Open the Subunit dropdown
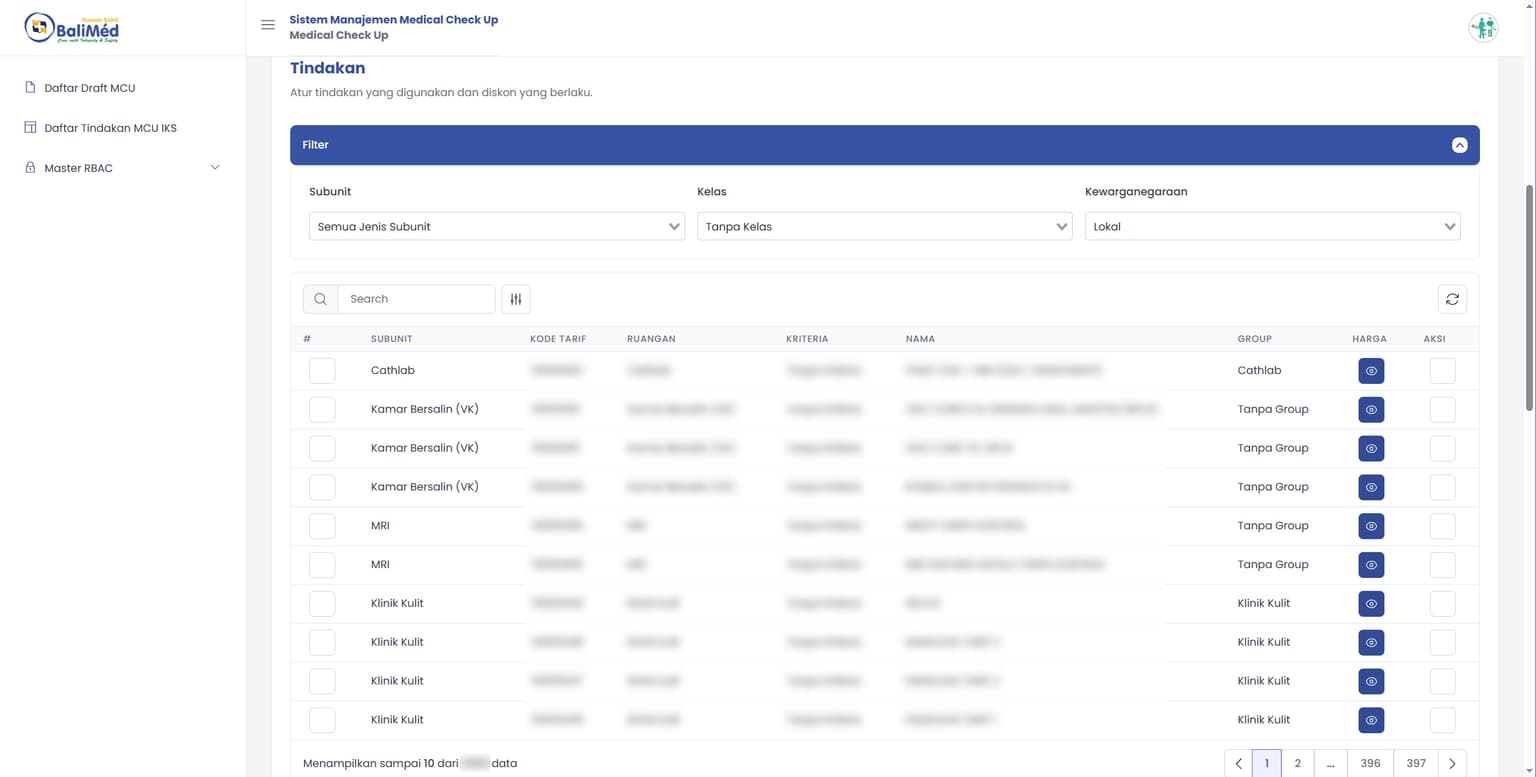Screen dimensions: 1536x777 [496, 227]
